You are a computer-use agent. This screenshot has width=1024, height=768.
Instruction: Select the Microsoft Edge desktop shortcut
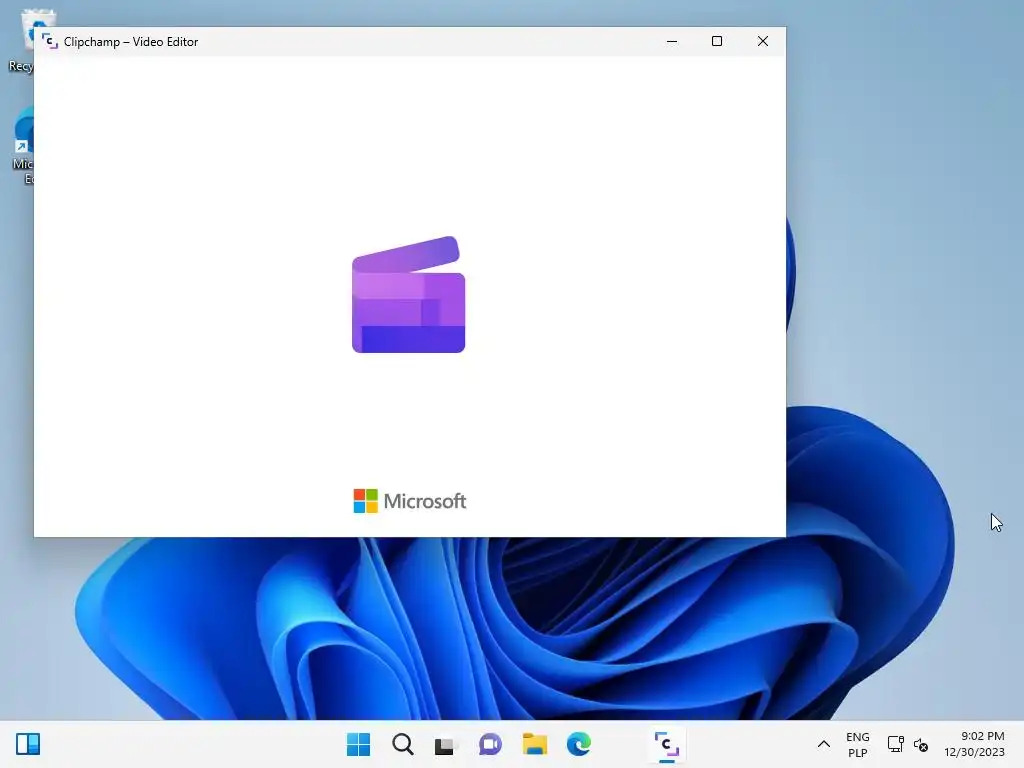tap(23, 145)
